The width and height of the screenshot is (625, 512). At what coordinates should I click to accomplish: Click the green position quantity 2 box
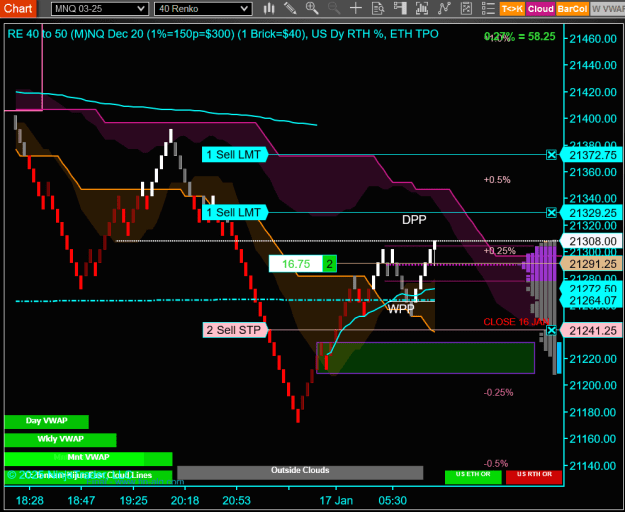[x=330, y=264]
